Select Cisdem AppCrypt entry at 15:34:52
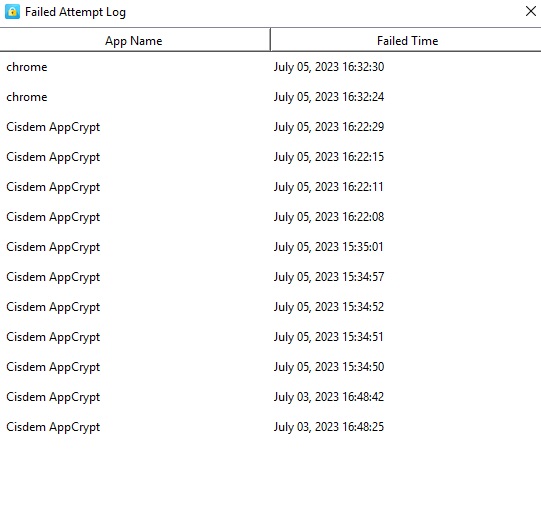 270,307
